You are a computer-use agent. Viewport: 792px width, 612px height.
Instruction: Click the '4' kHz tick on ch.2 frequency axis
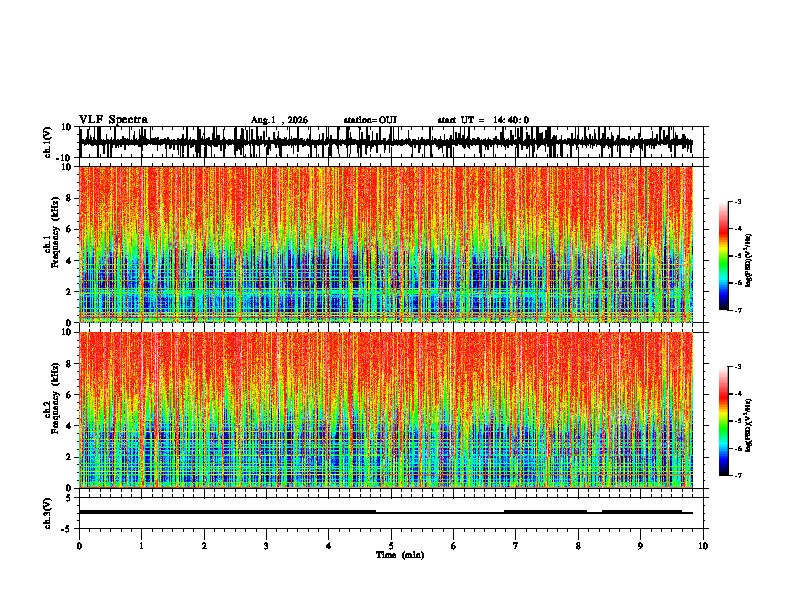pyautogui.click(x=69, y=426)
